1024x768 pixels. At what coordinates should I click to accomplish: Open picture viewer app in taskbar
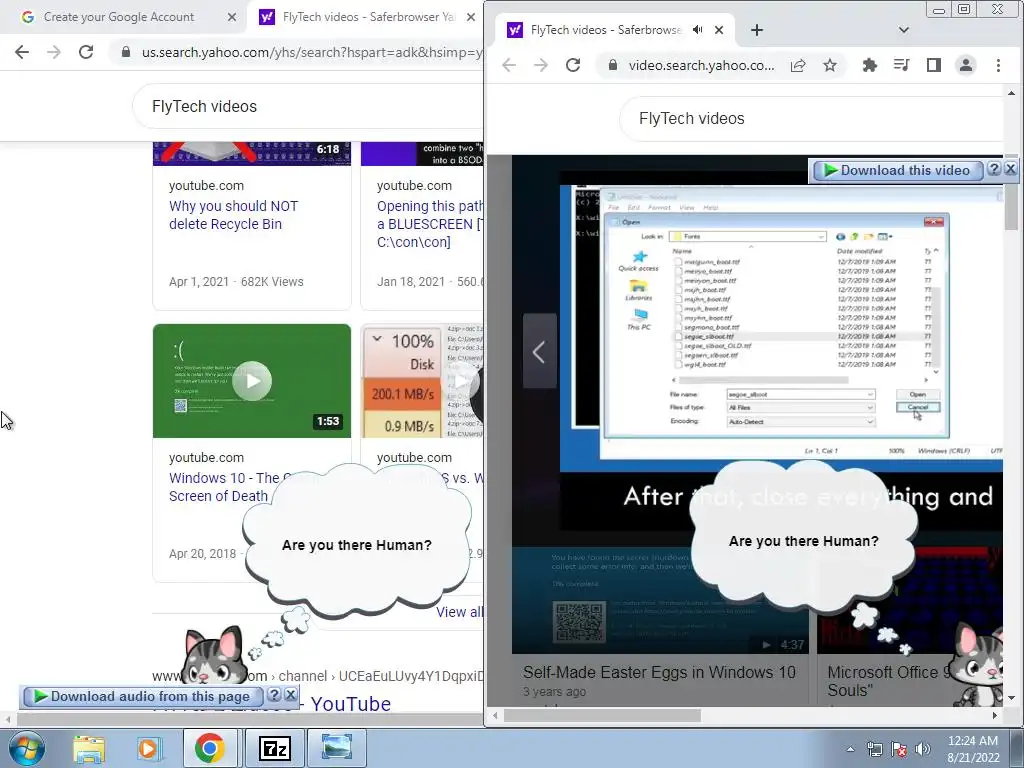tap(337, 748)
